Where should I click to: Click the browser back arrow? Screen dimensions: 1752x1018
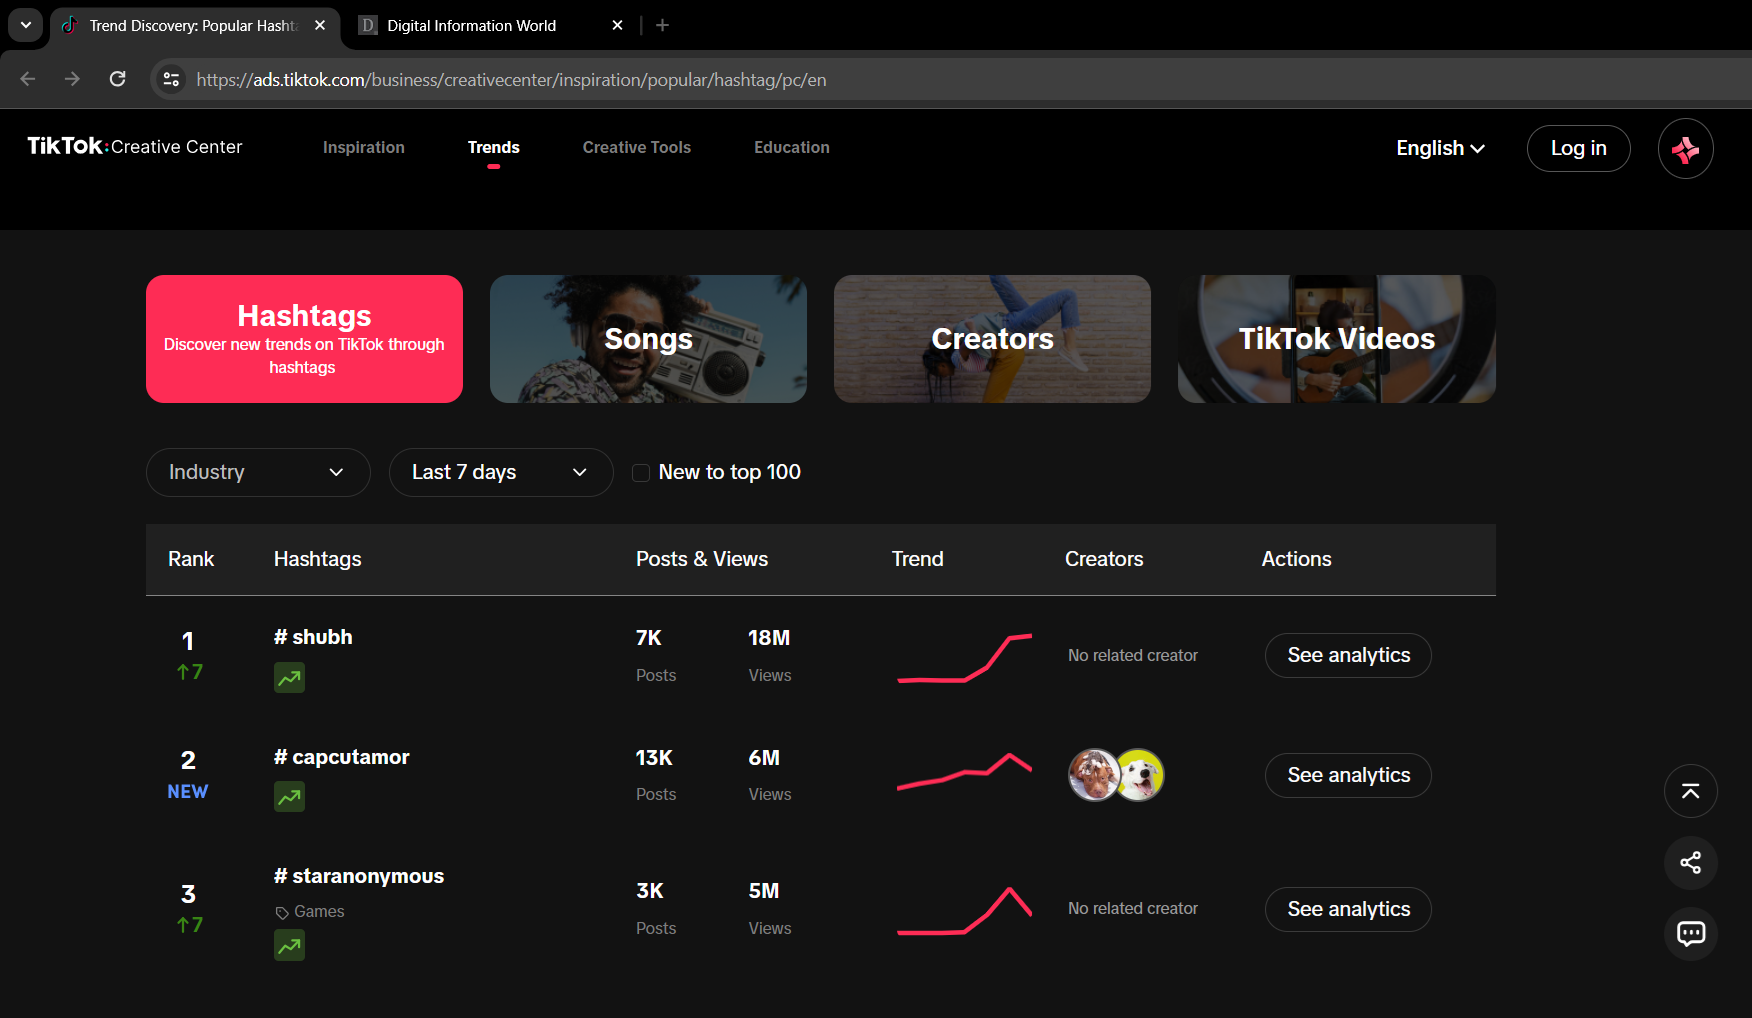coord(28,79)
